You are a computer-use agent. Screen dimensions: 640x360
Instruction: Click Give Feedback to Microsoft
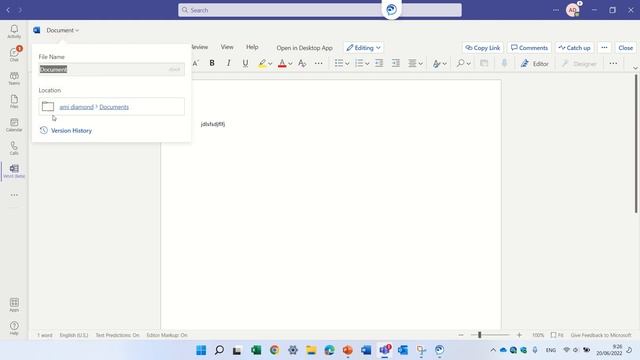click(601, 335)
